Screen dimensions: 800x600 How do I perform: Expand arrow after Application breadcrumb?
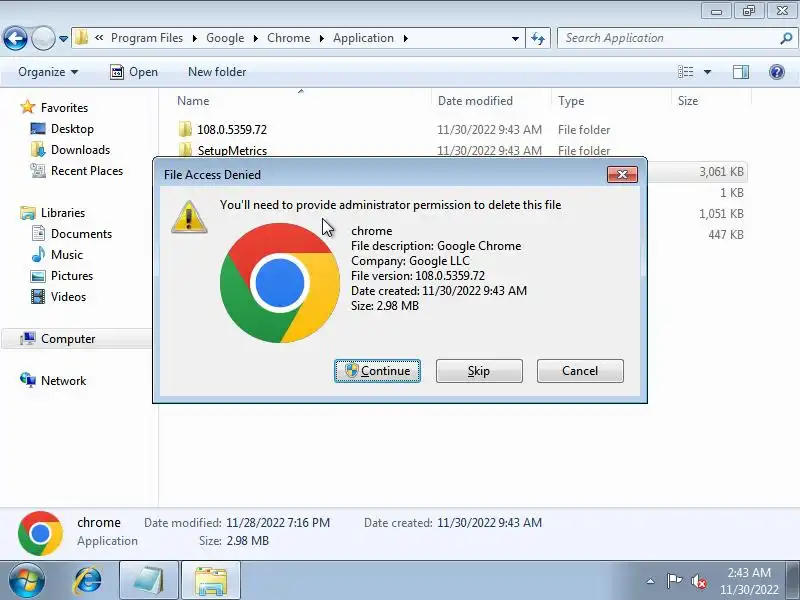point(406,39)
